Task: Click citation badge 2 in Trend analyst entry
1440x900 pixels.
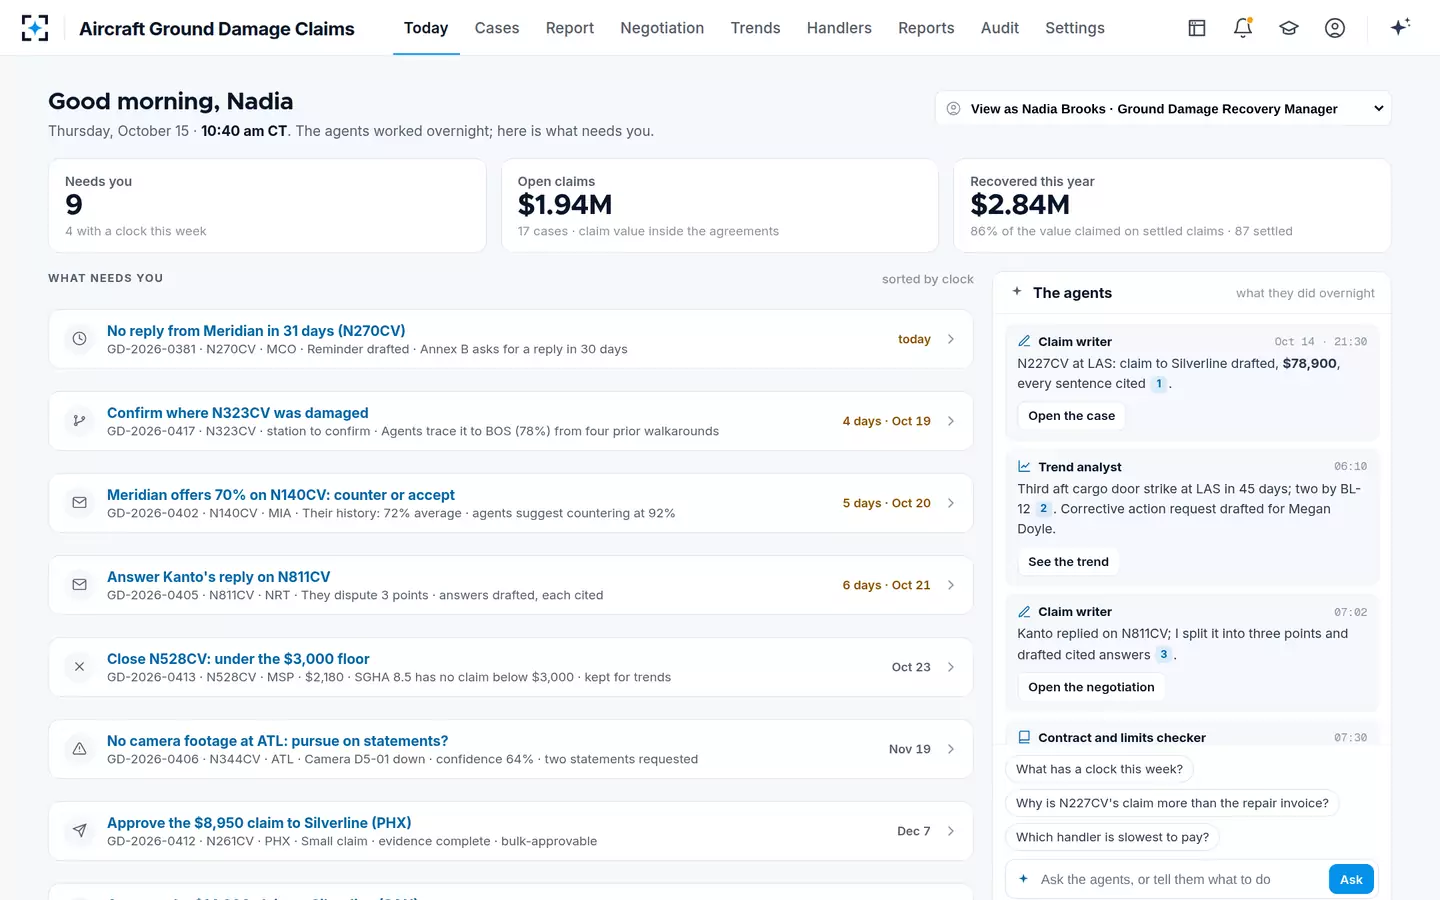Action: pyautogui.click(x=1043, y=509)
